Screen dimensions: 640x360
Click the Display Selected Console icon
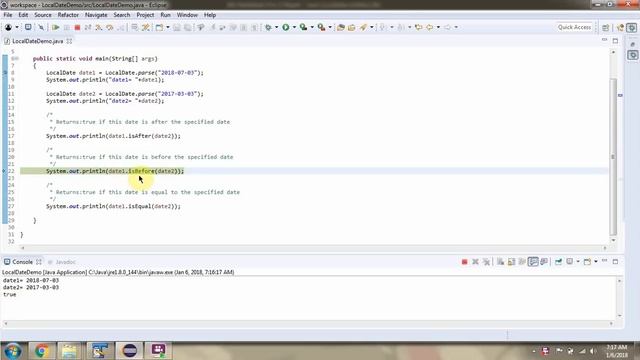coord(570,262)
